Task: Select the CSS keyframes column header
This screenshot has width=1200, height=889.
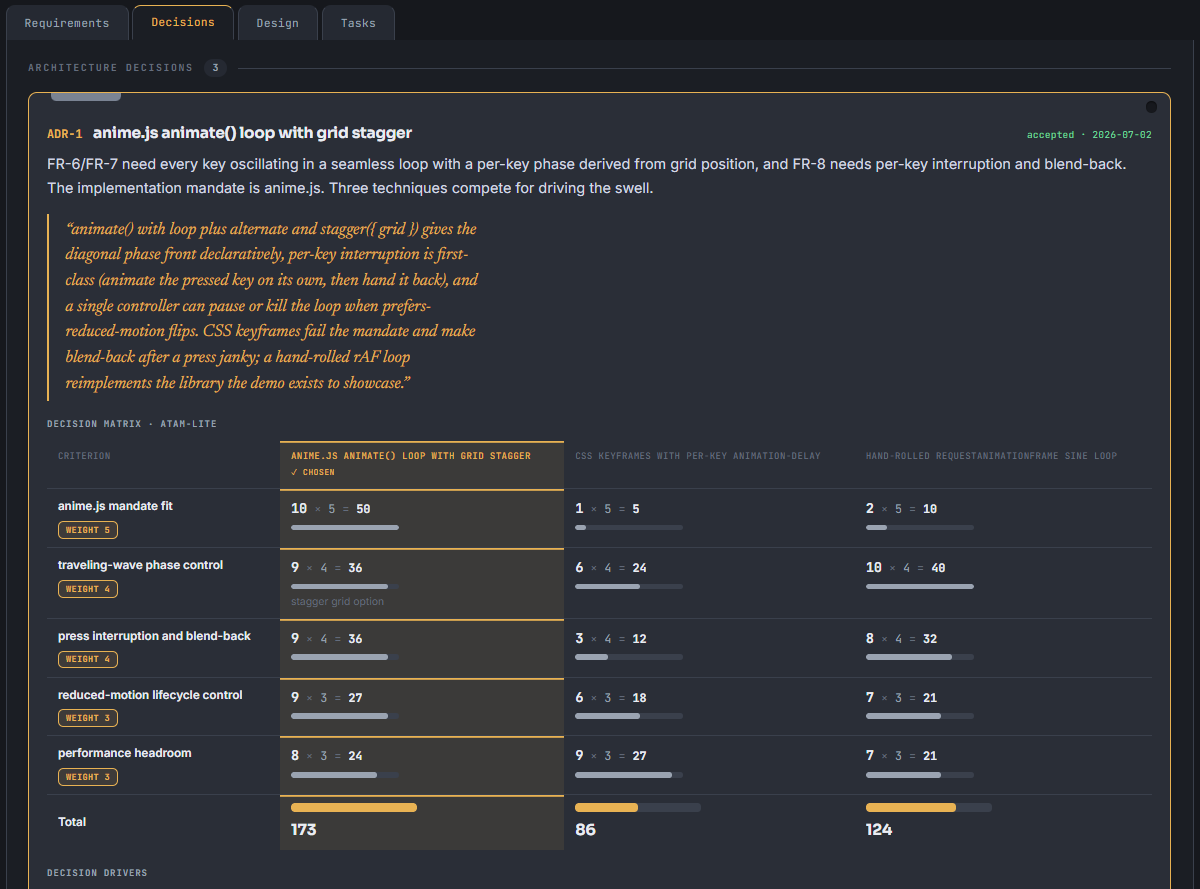Action: [x=698, y=456]
